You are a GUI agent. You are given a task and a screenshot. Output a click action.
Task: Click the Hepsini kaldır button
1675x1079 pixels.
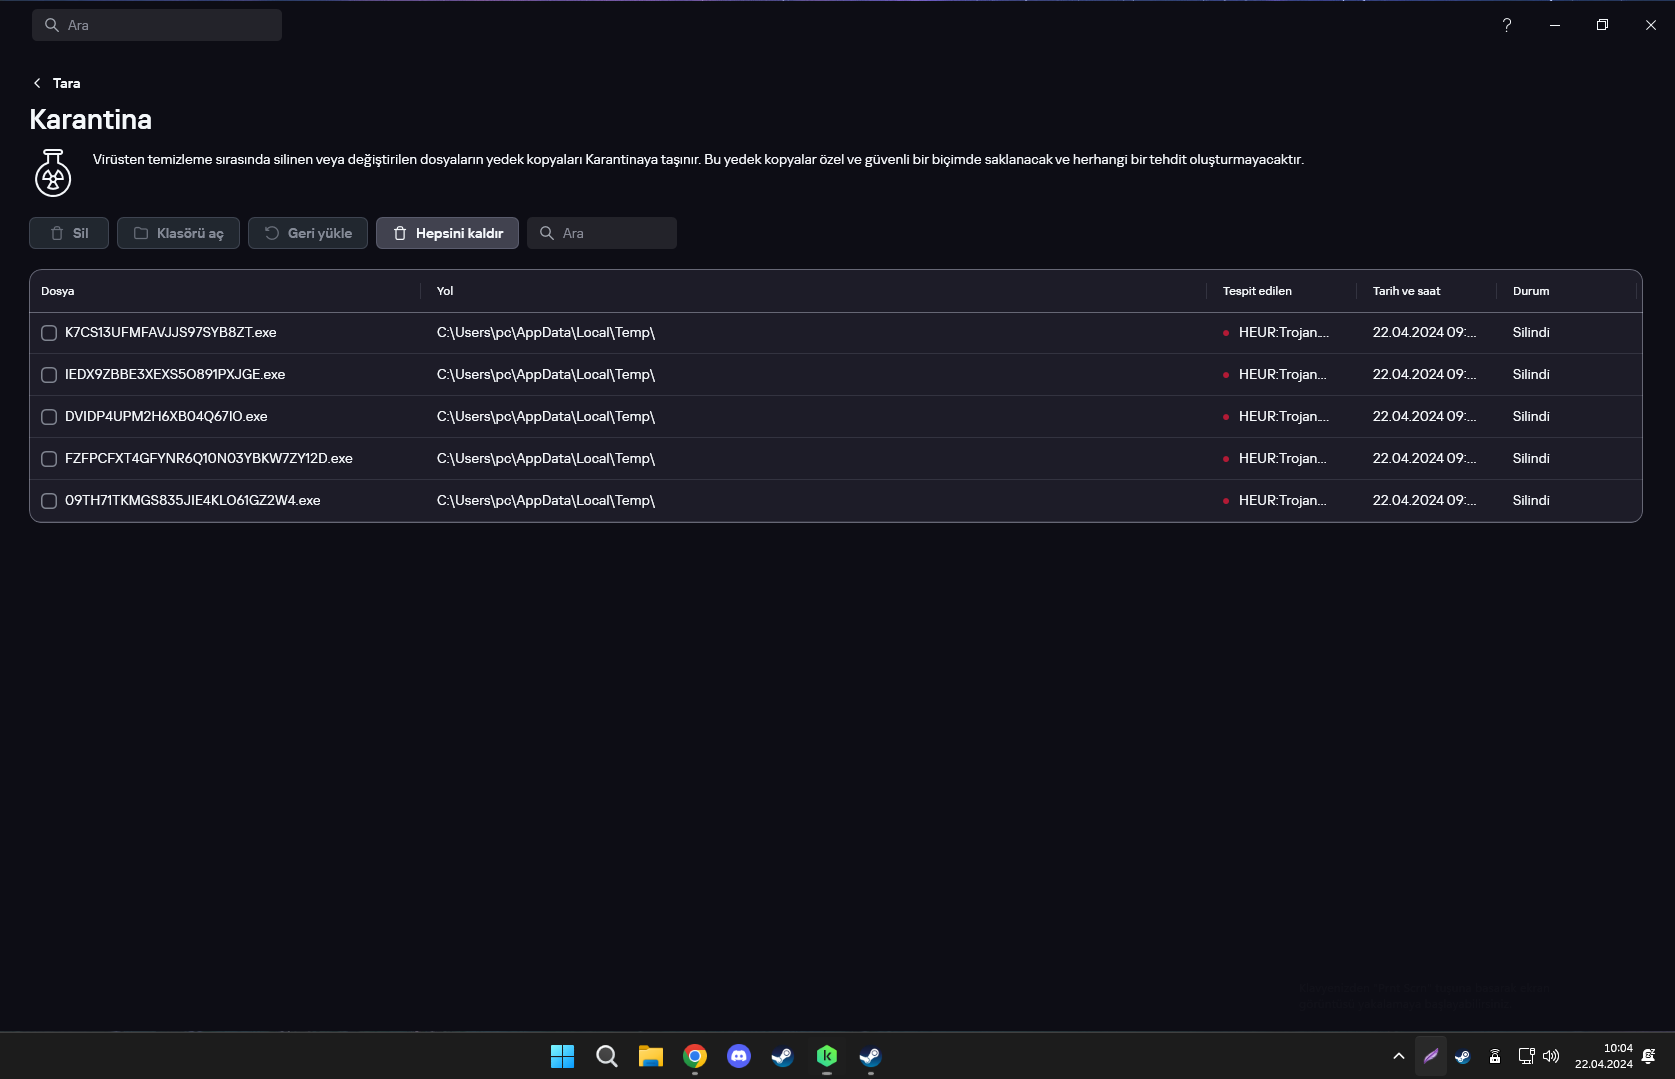[x=447, y=233]
